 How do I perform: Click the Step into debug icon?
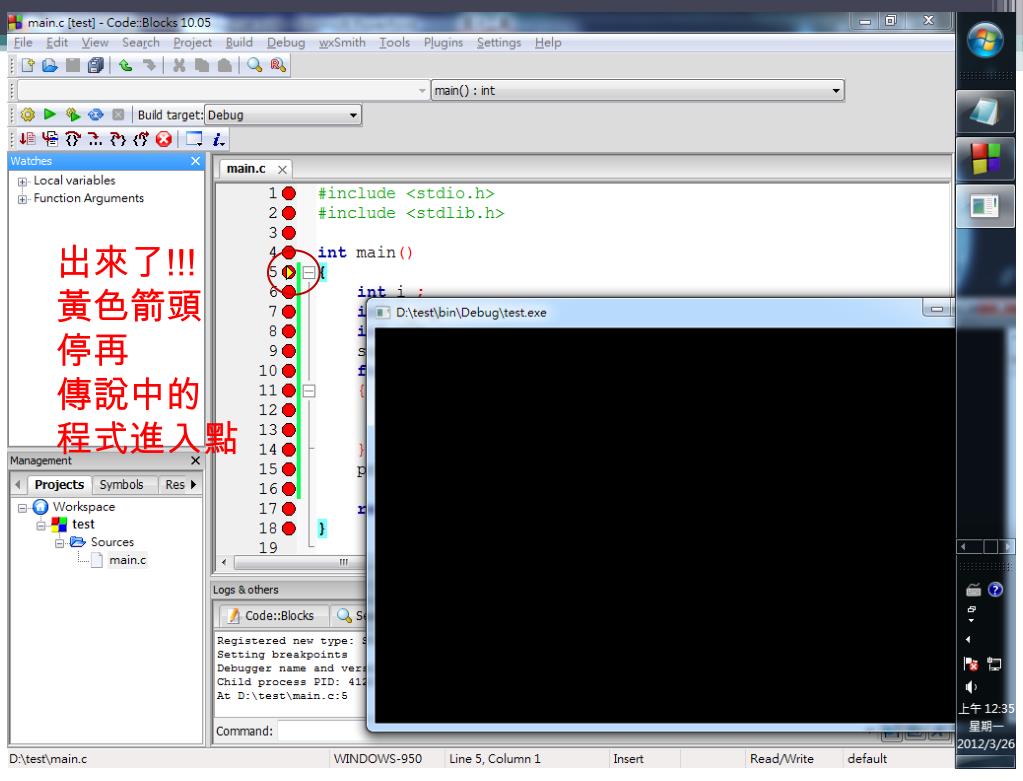[x=117, y=138]
